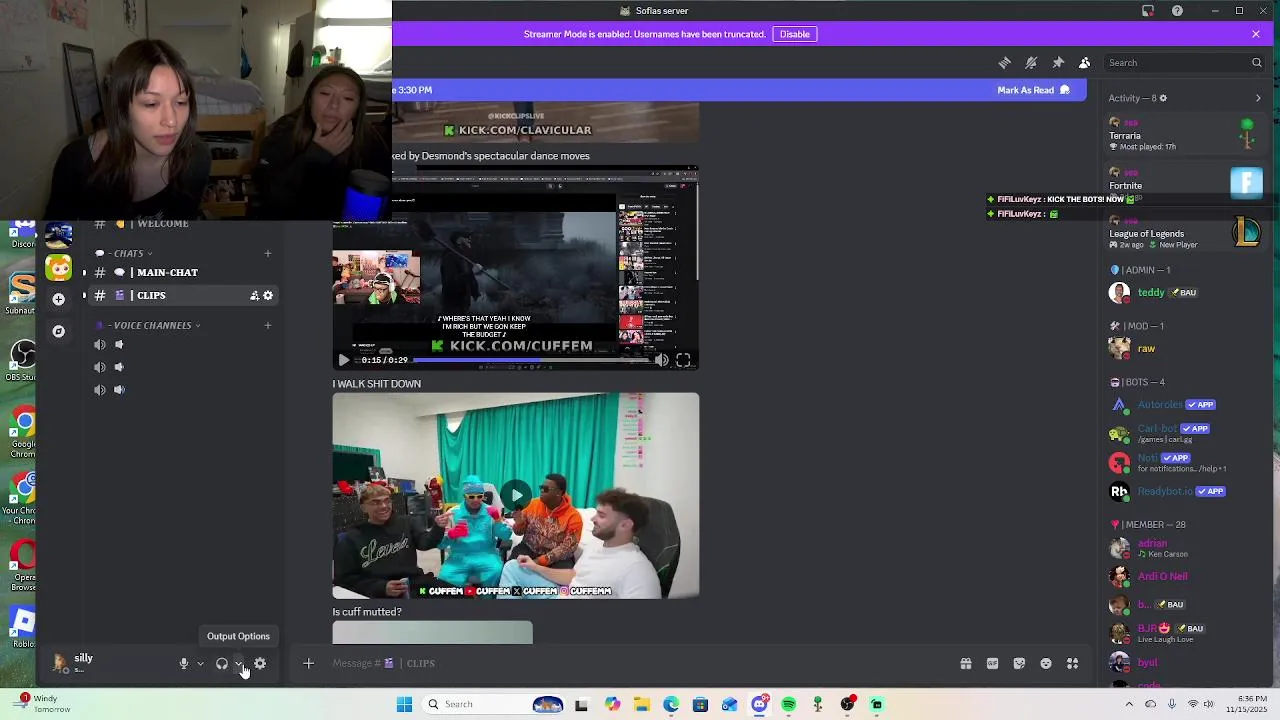The height and width of the screenshot is (720, 1280).
Task: Open the emoji picker
Action: (x=1046, y=664)
